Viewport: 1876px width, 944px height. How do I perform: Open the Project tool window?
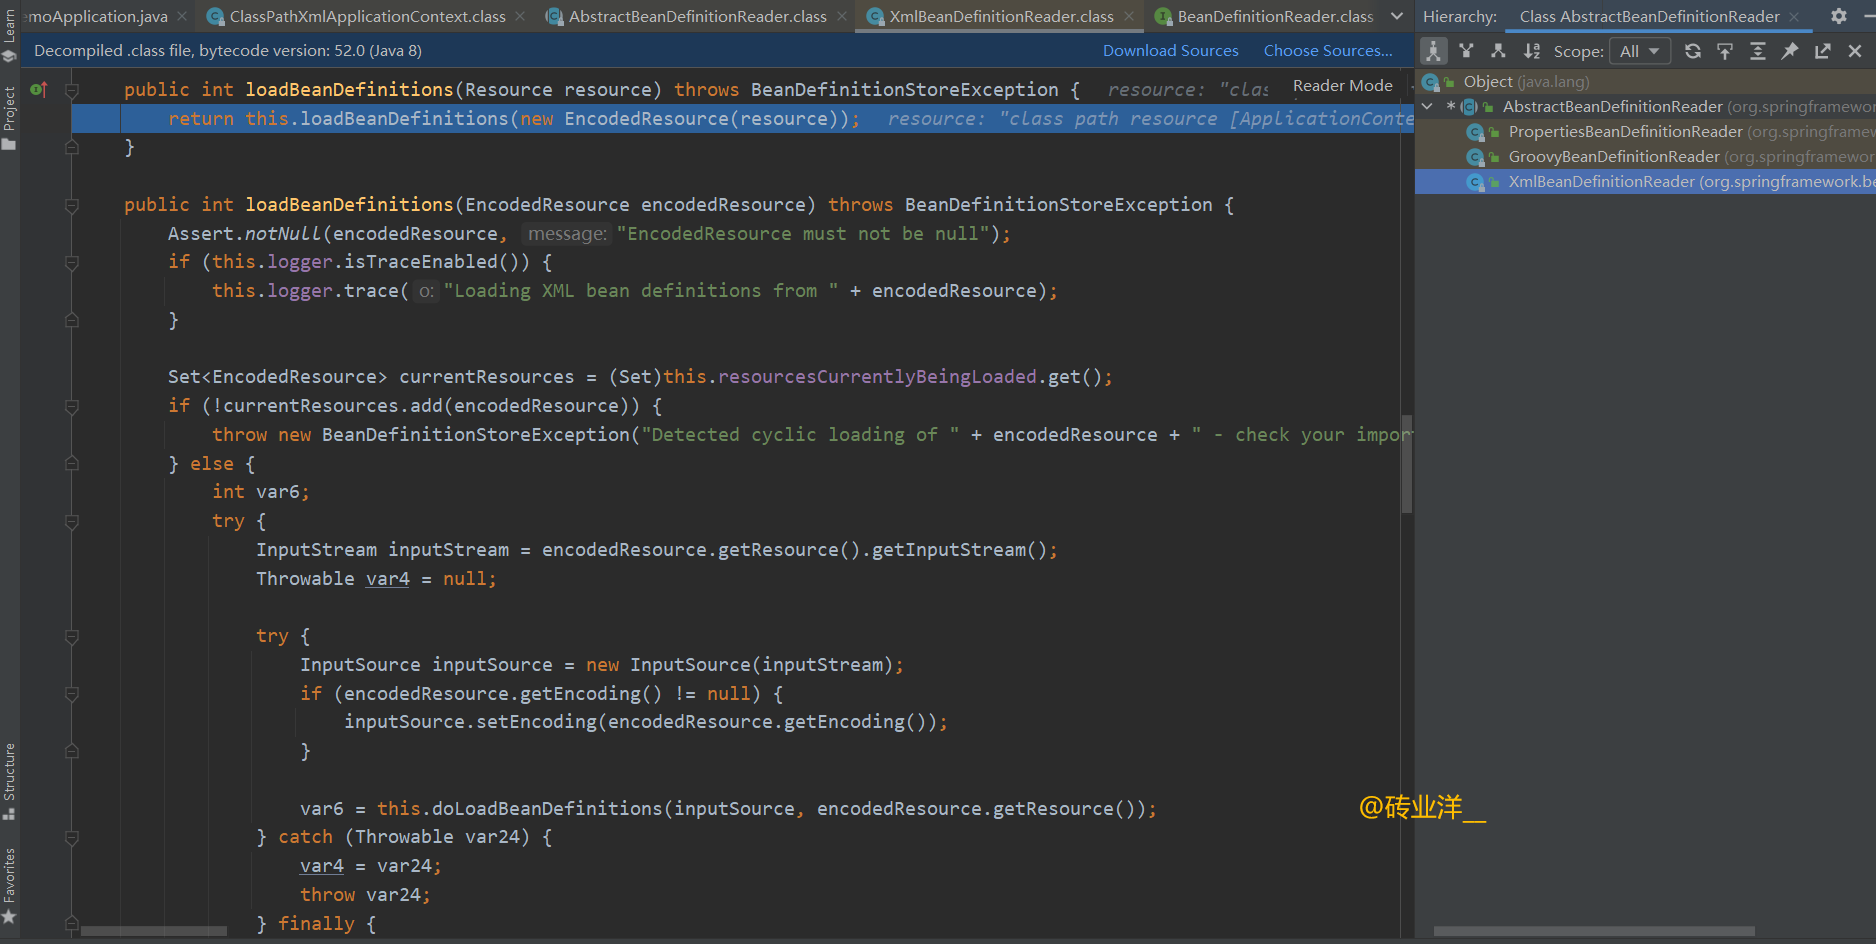pos(9,118)
